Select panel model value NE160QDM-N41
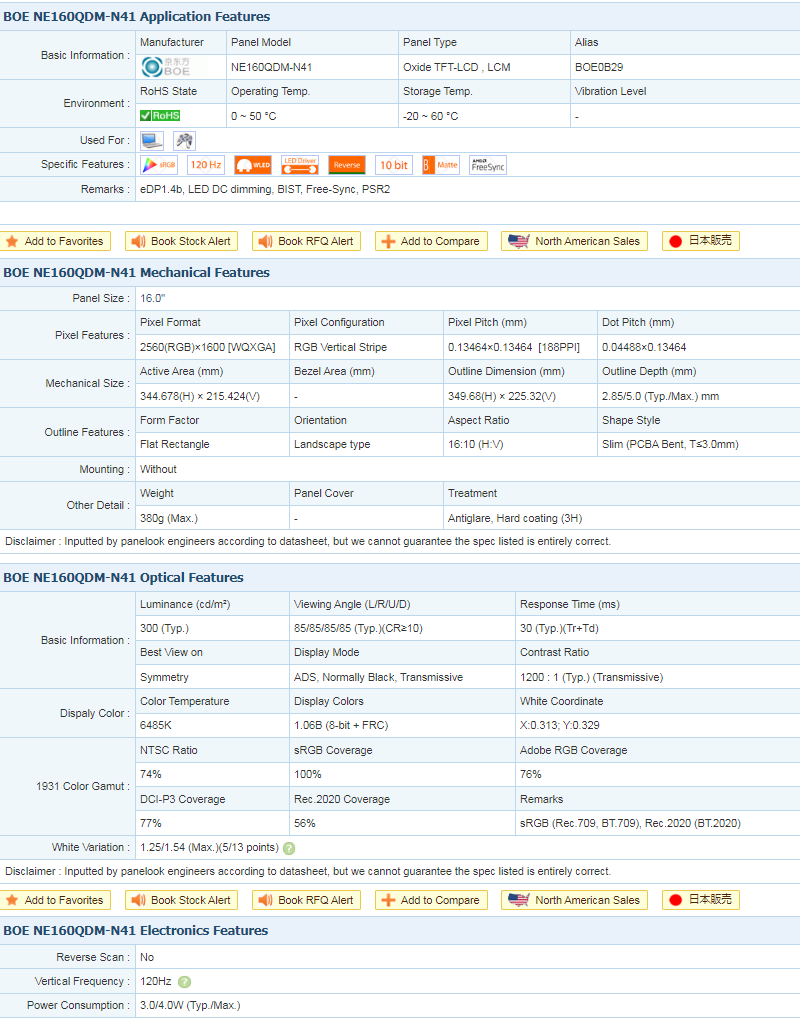This screenshot has width=800, height=1024. pyautogui.click(x=272, y=67)
